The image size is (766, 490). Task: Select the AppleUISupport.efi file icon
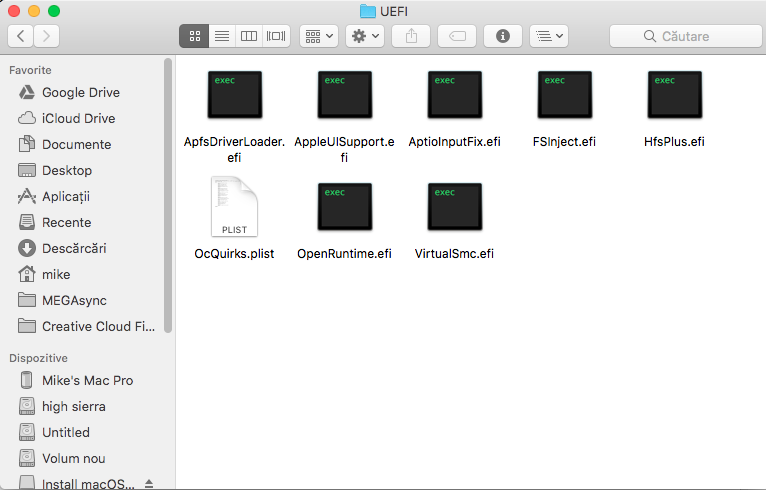(x=344, y=95)
